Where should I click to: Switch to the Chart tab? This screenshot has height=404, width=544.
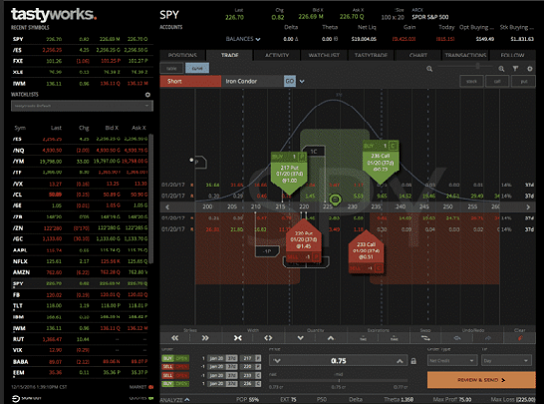tap(418, 55)
